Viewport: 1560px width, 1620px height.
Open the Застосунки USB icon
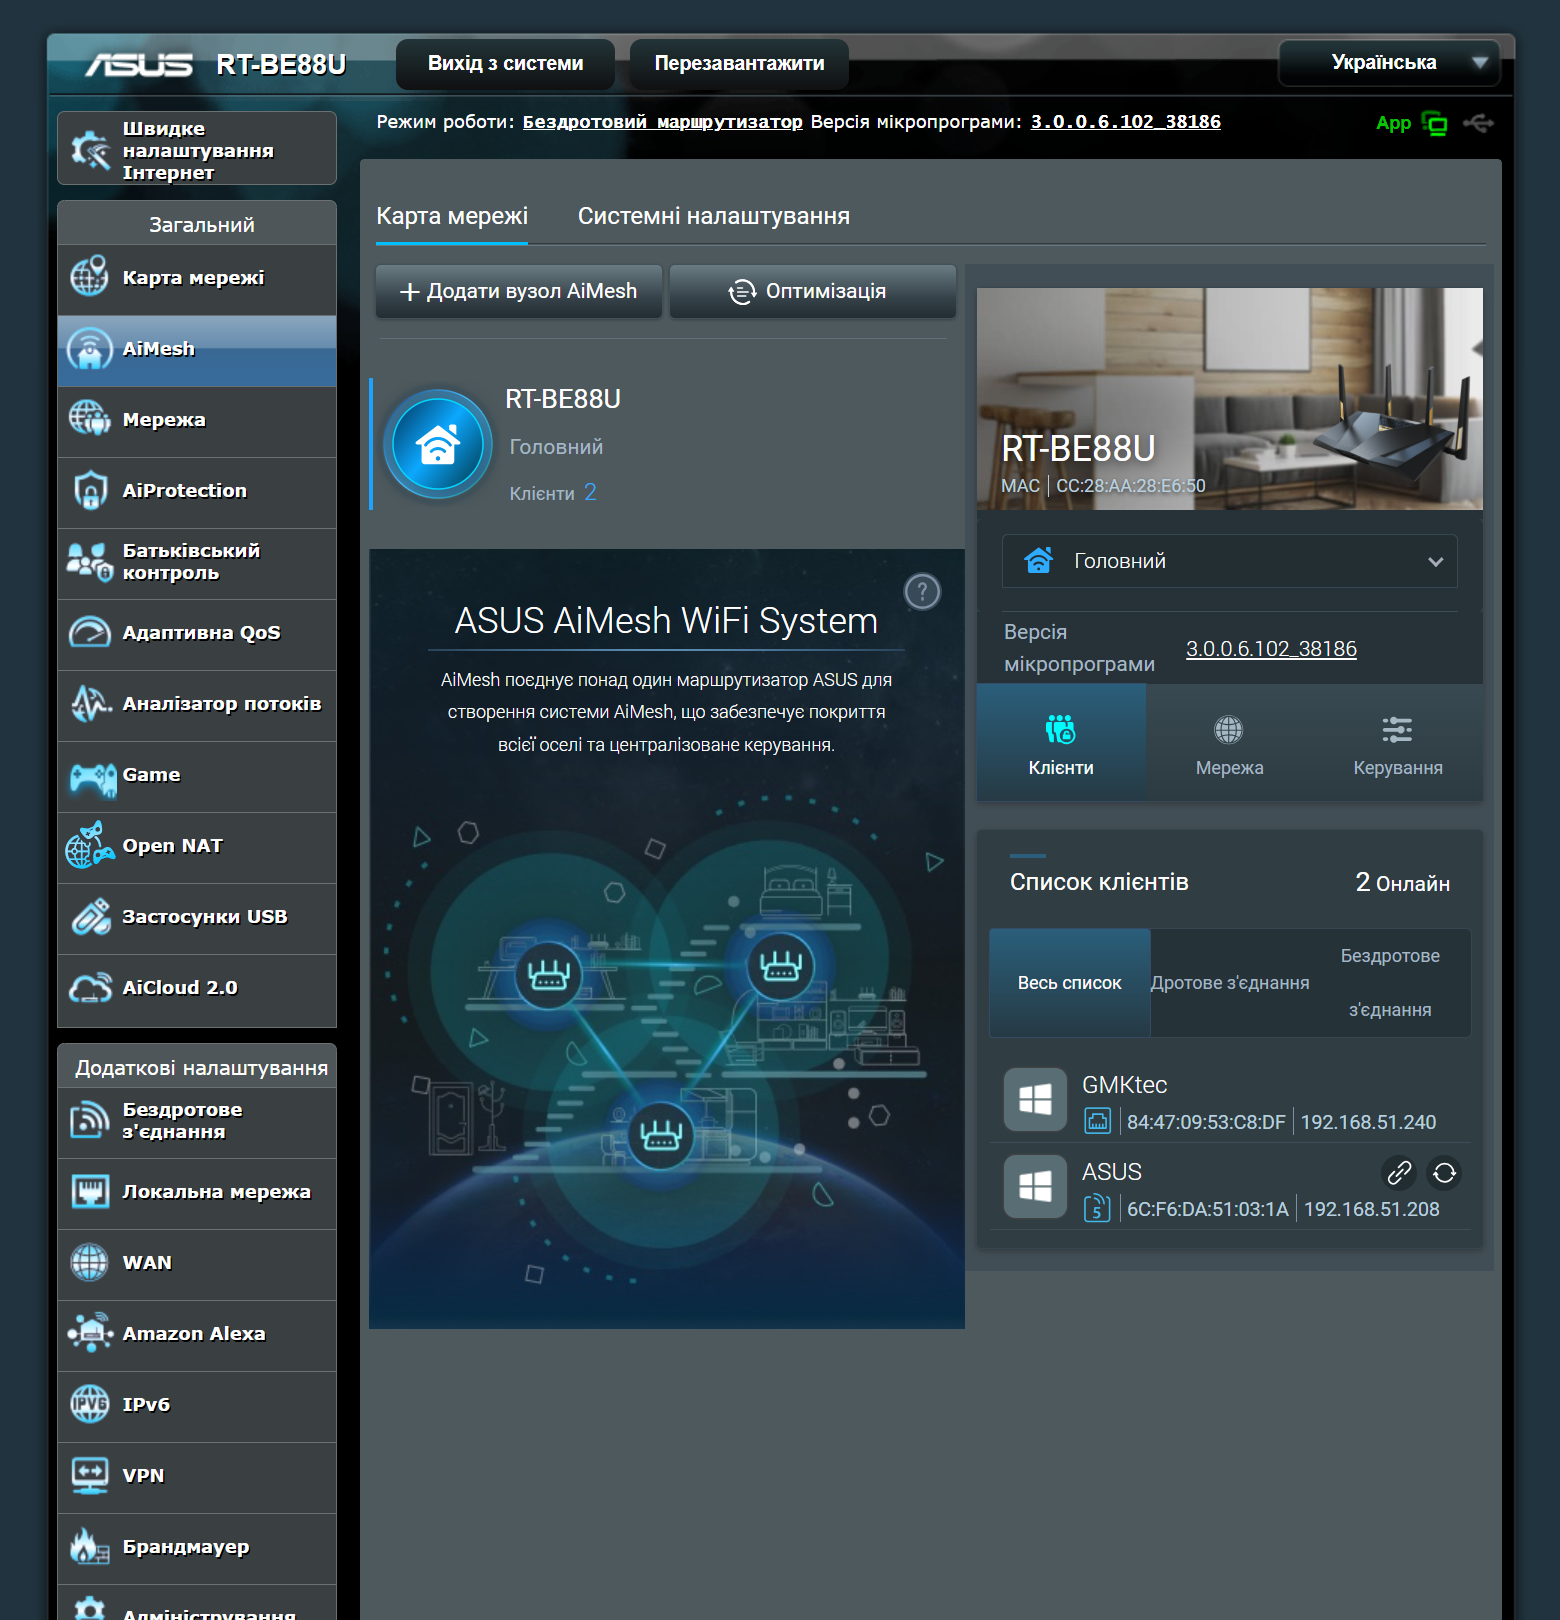coord(90,917)
